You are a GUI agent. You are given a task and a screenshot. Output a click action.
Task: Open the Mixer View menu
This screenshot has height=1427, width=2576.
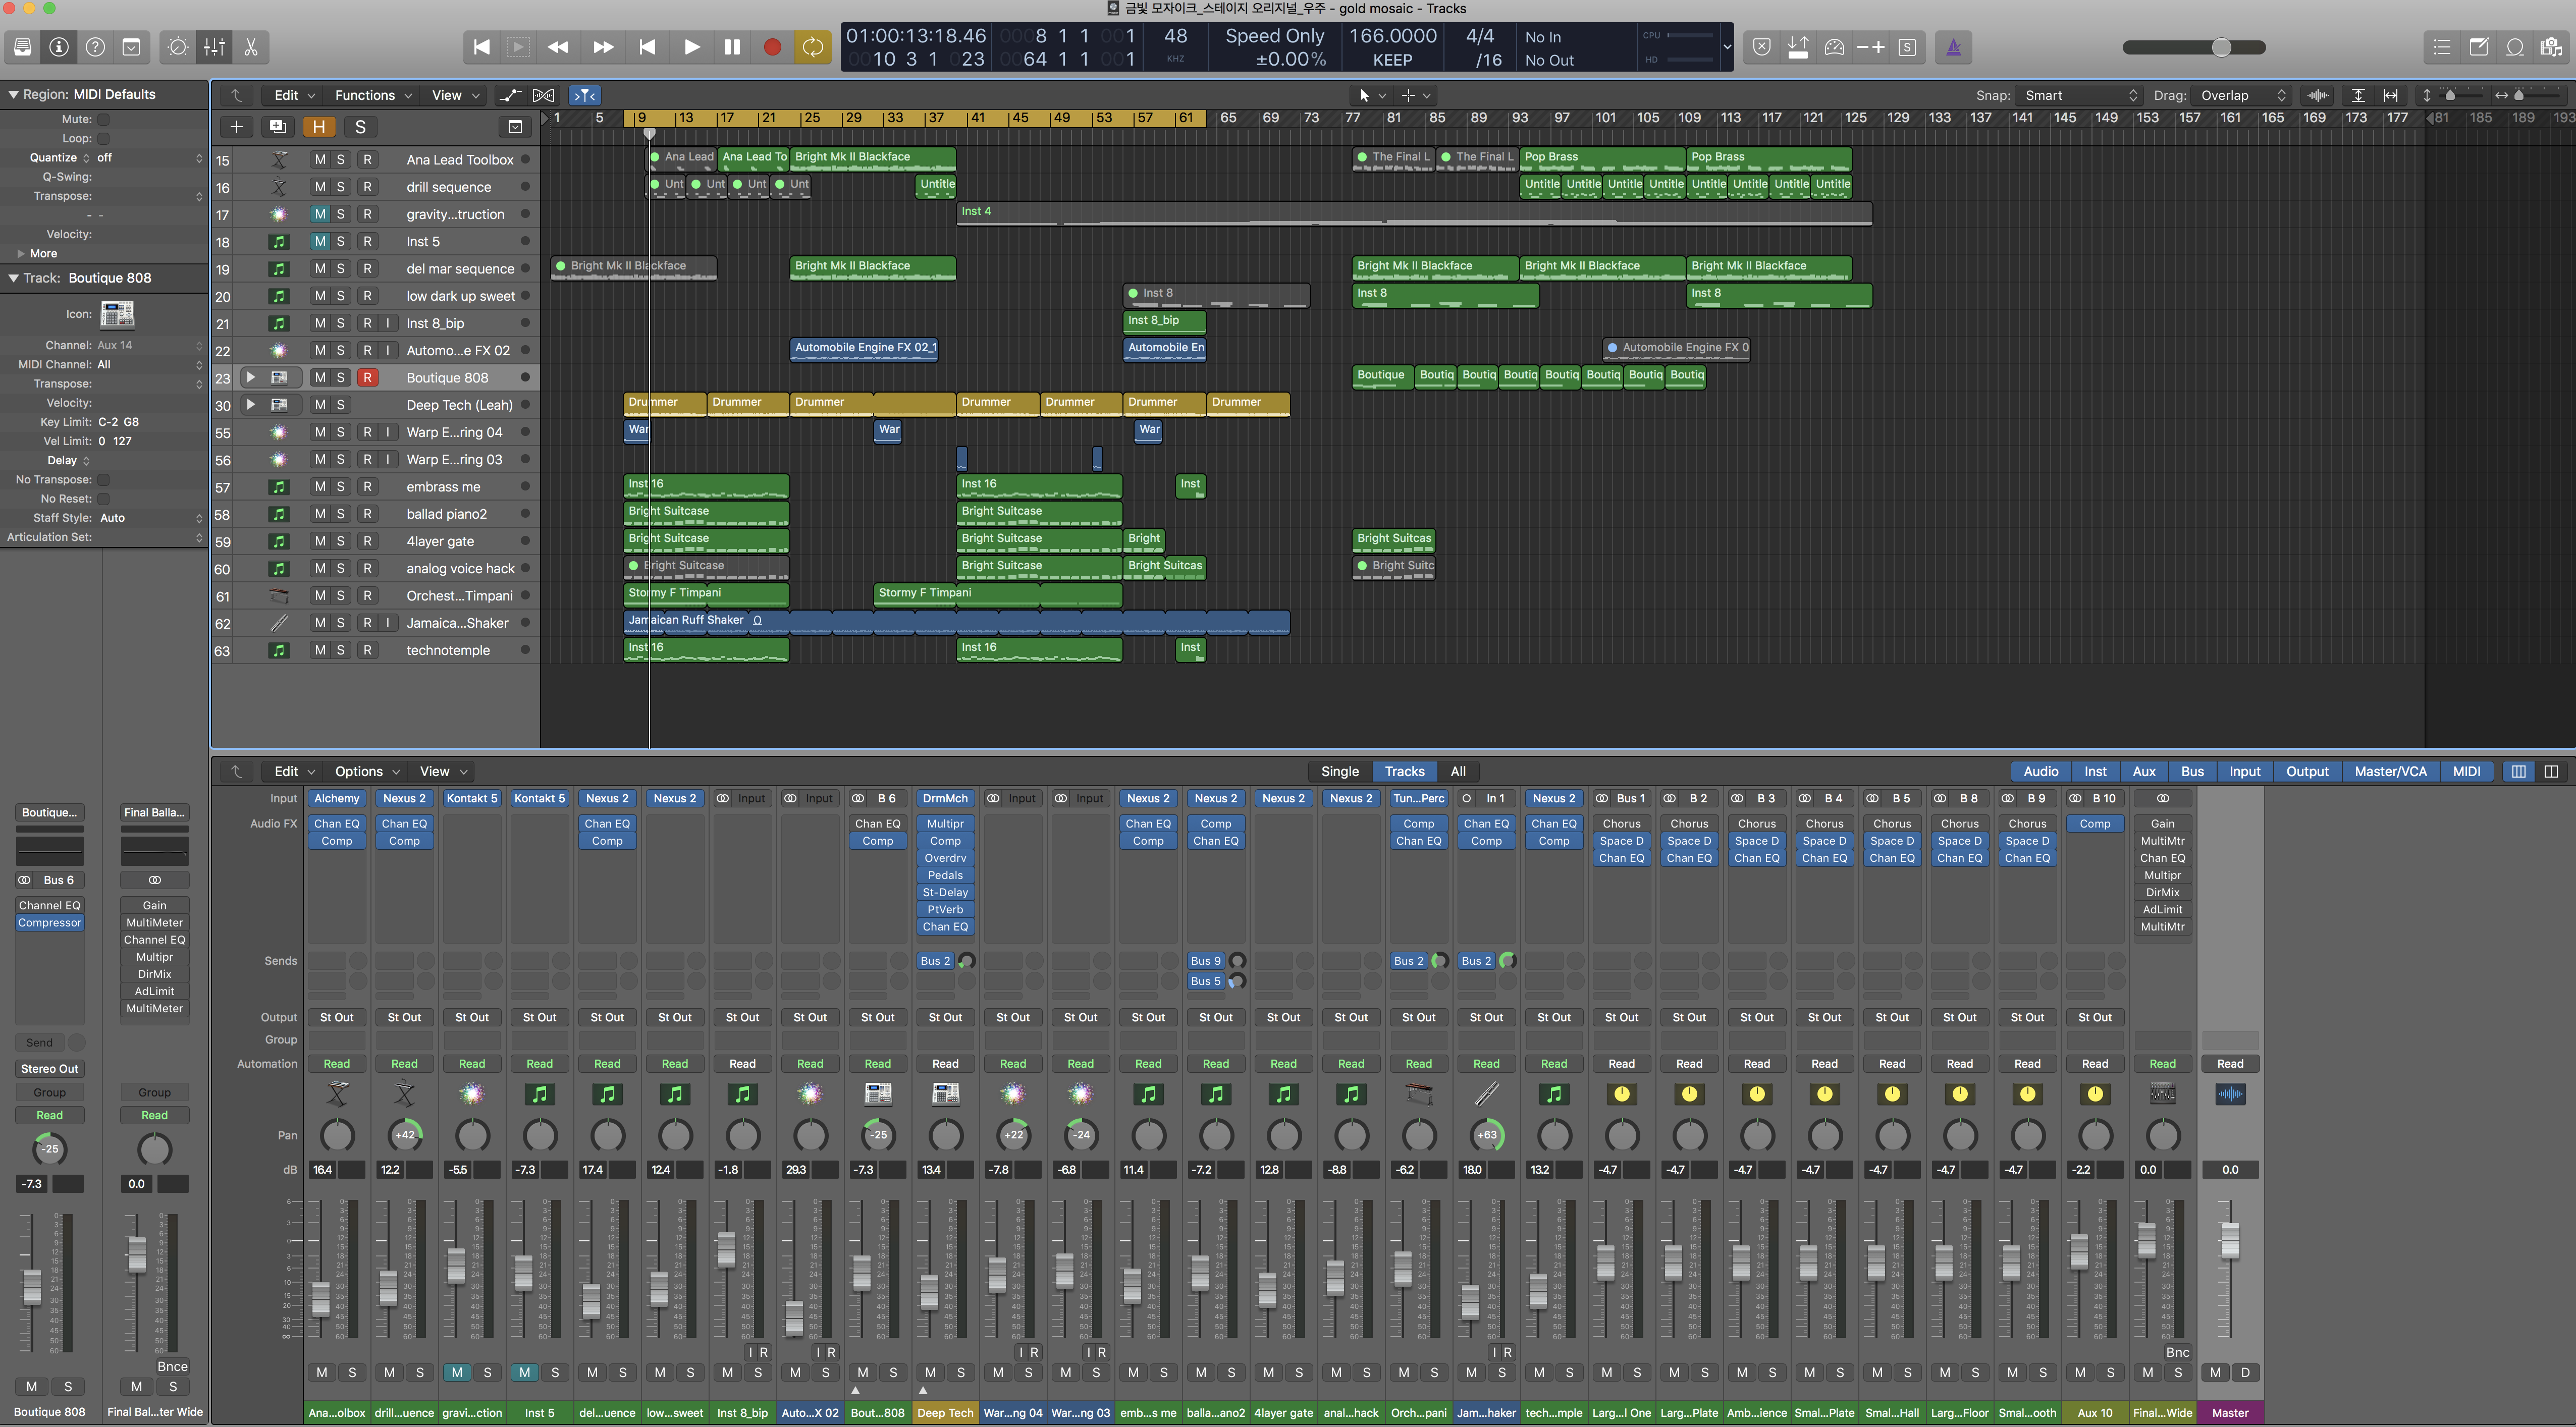[442, 771]
